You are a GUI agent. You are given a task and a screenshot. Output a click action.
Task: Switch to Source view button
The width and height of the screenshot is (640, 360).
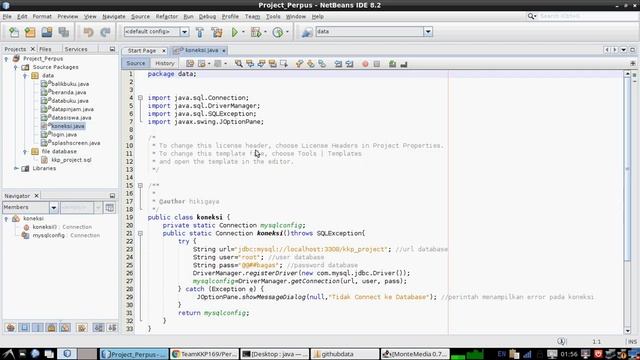[136, 63]
